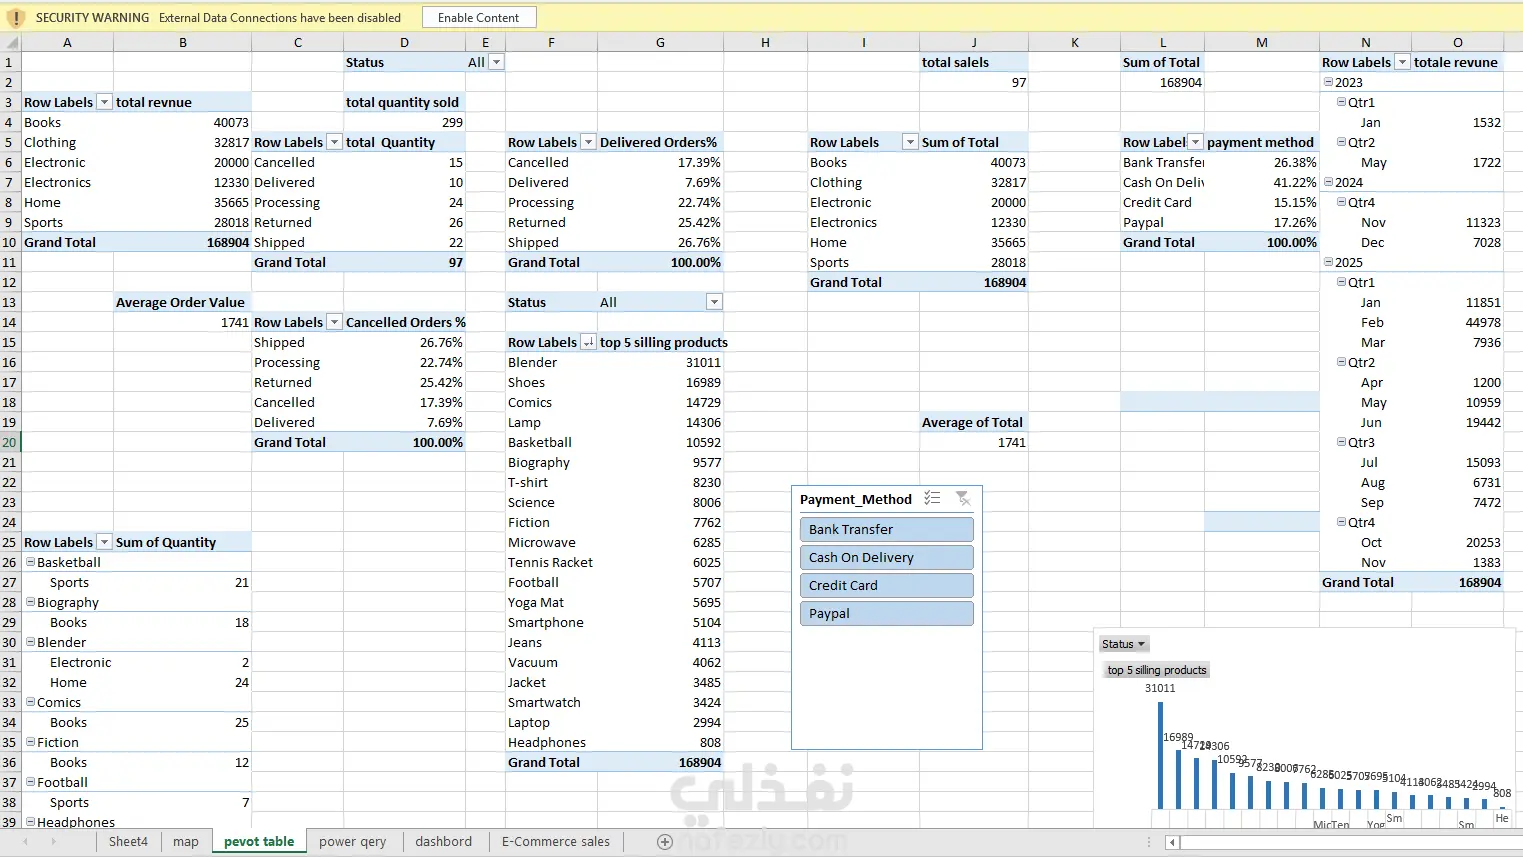Collapse Qtr3 under 2025
Viewport: 1523px width, 857px height.
pos(1341,442)
